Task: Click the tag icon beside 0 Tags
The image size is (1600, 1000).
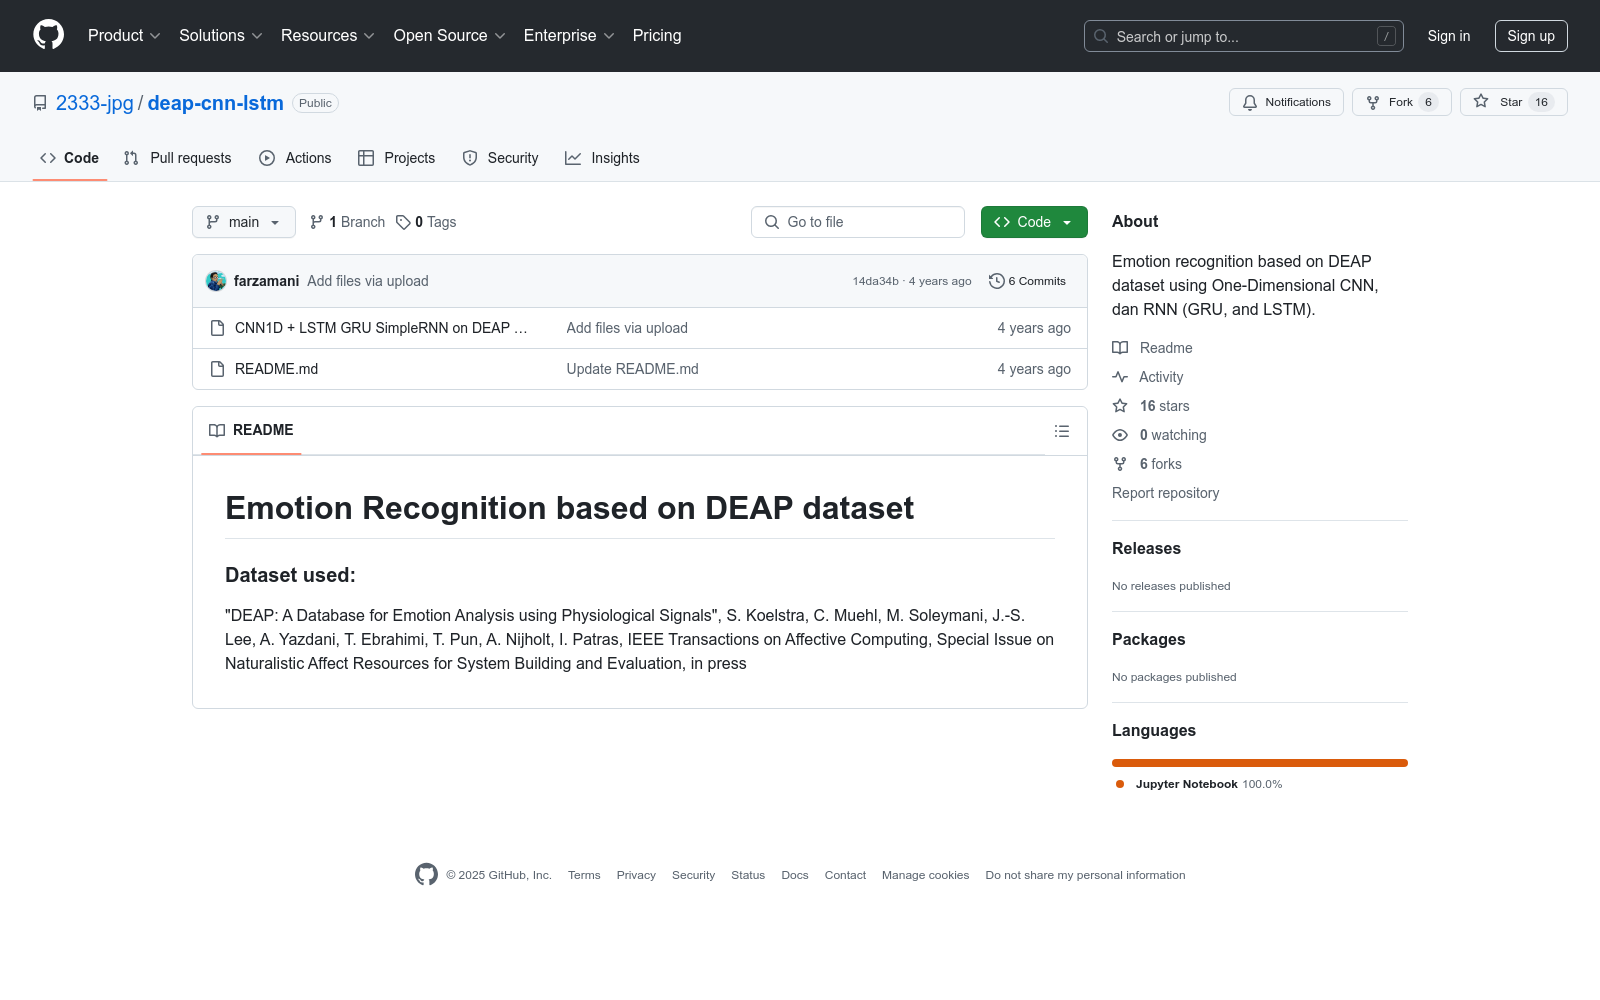Action: pos(403,222)
